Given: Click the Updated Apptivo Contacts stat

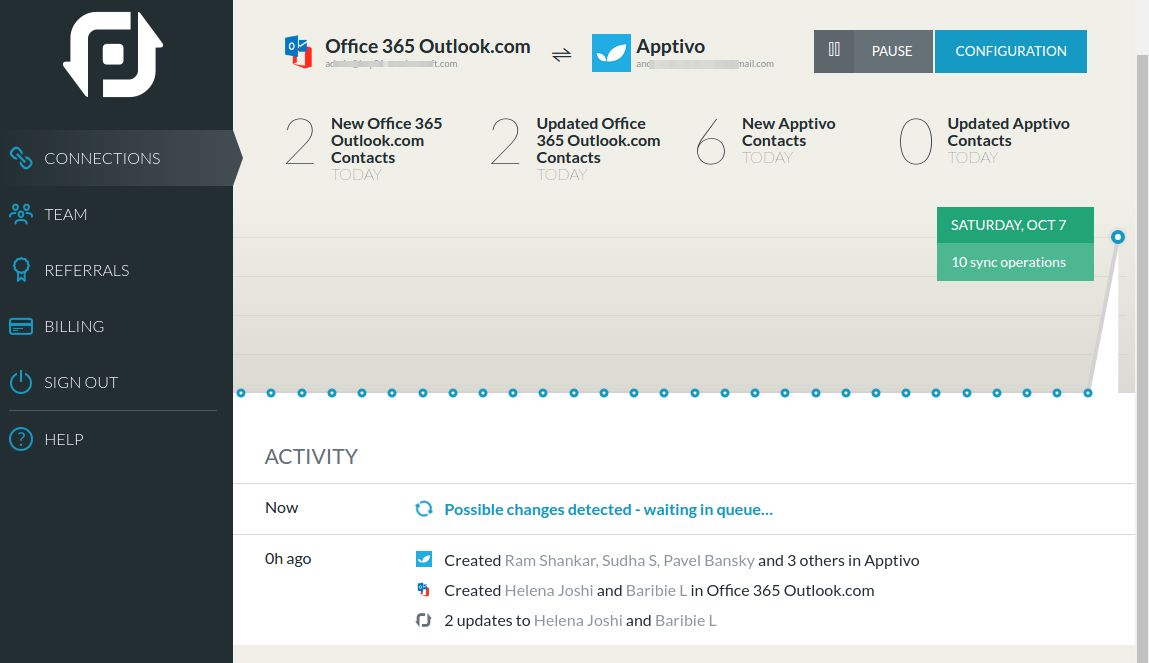Looking at the screenshot, I should (985, 141).
